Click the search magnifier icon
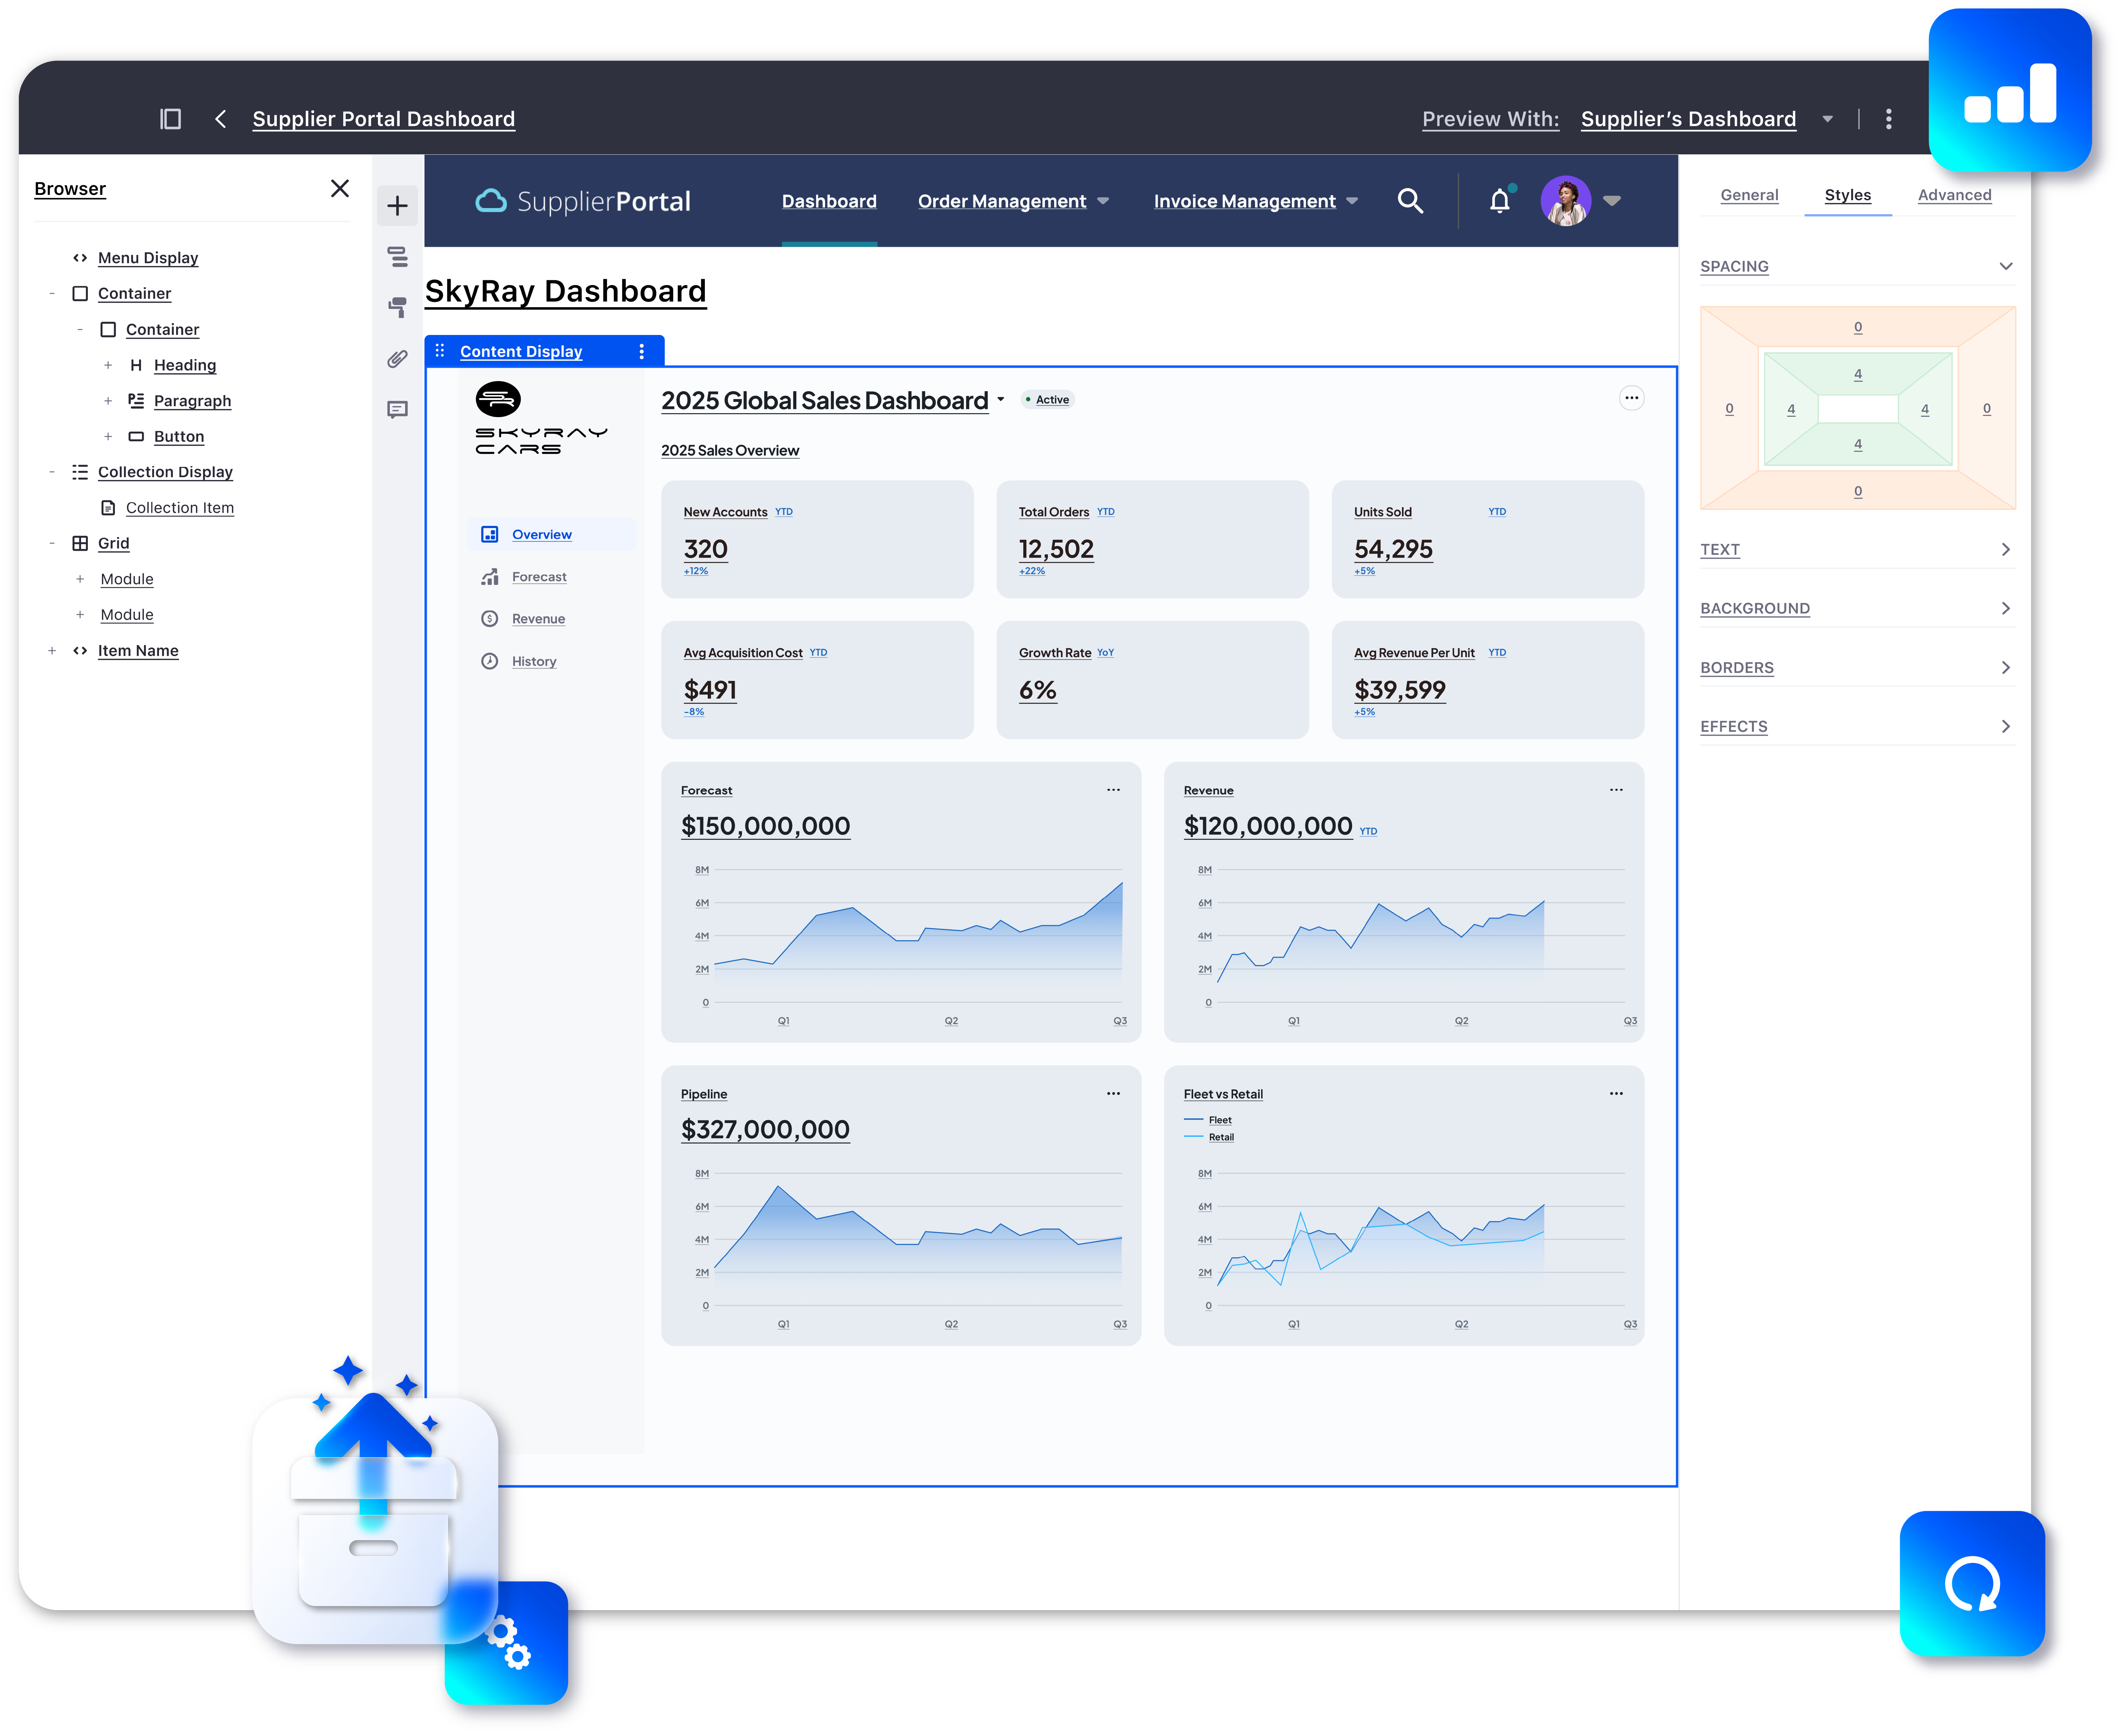 [1410, 201]
